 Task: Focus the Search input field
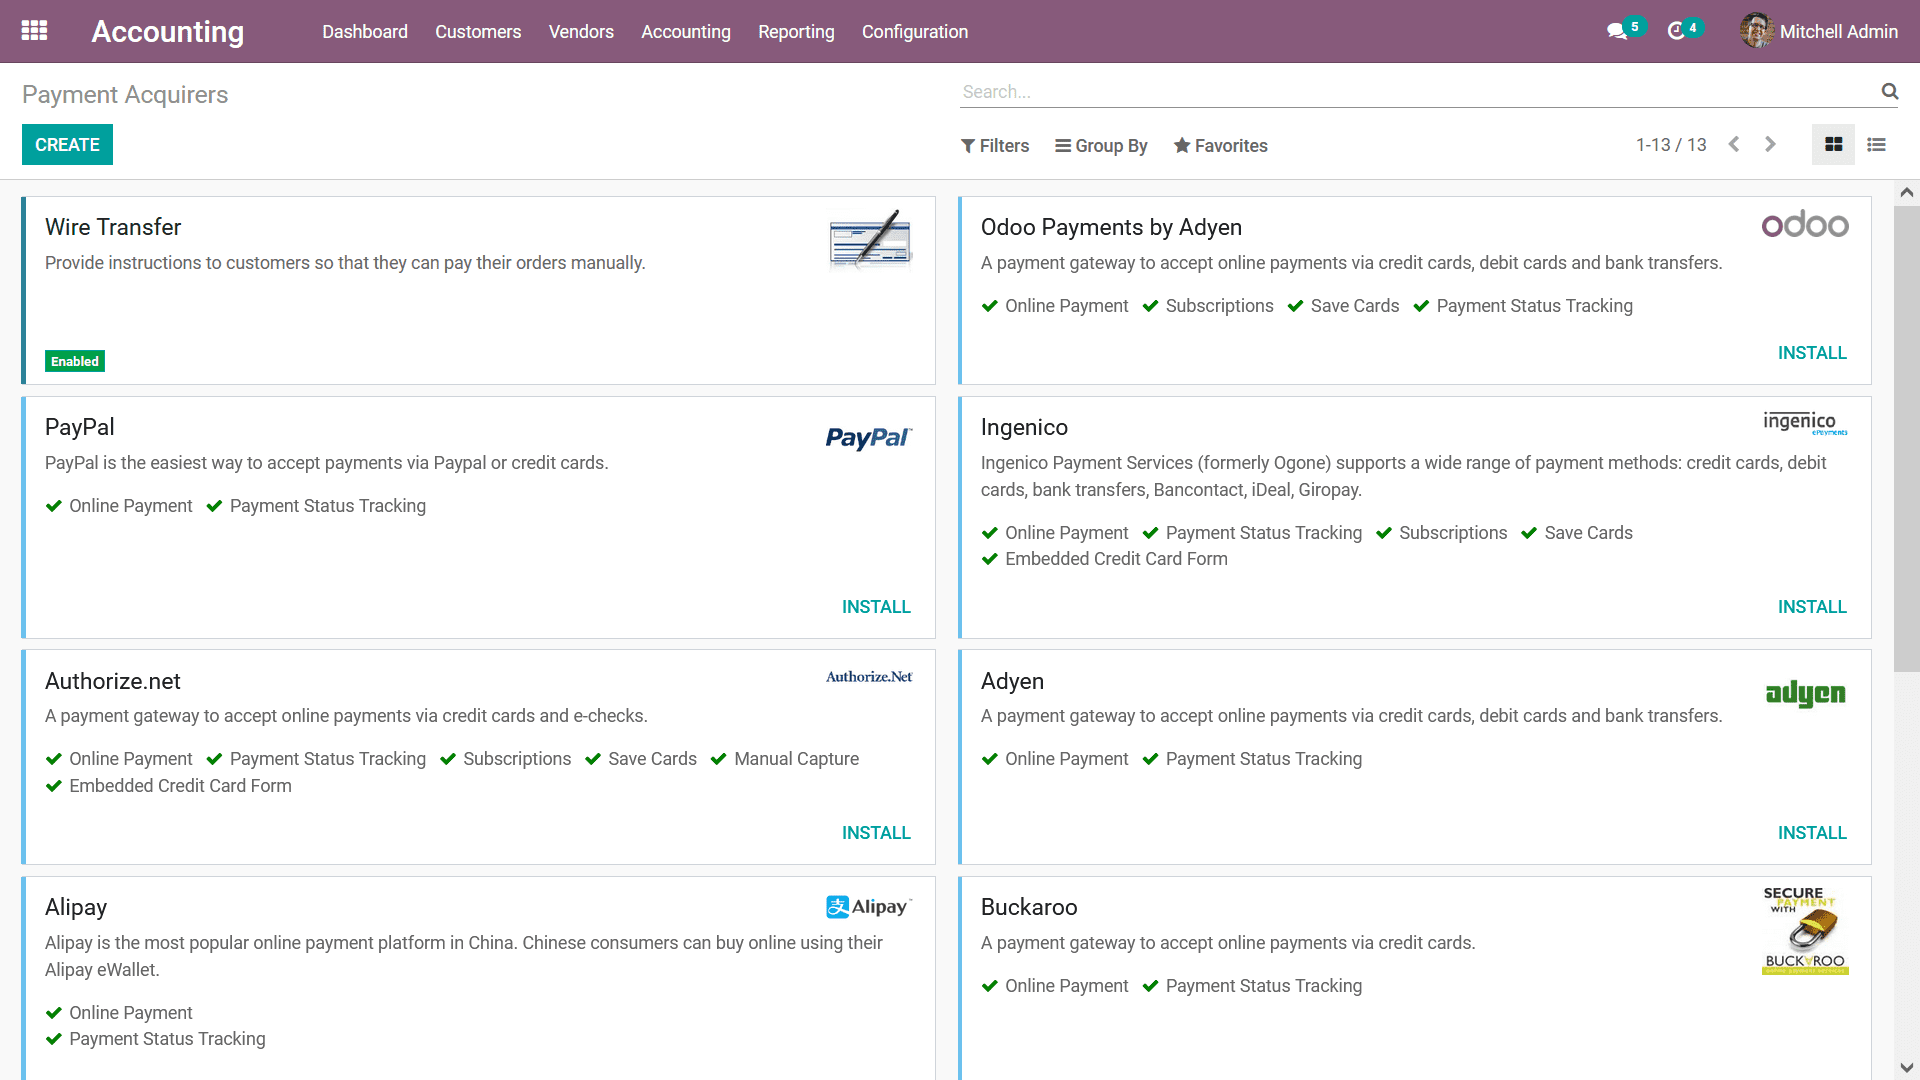(x=1420, y=91)
